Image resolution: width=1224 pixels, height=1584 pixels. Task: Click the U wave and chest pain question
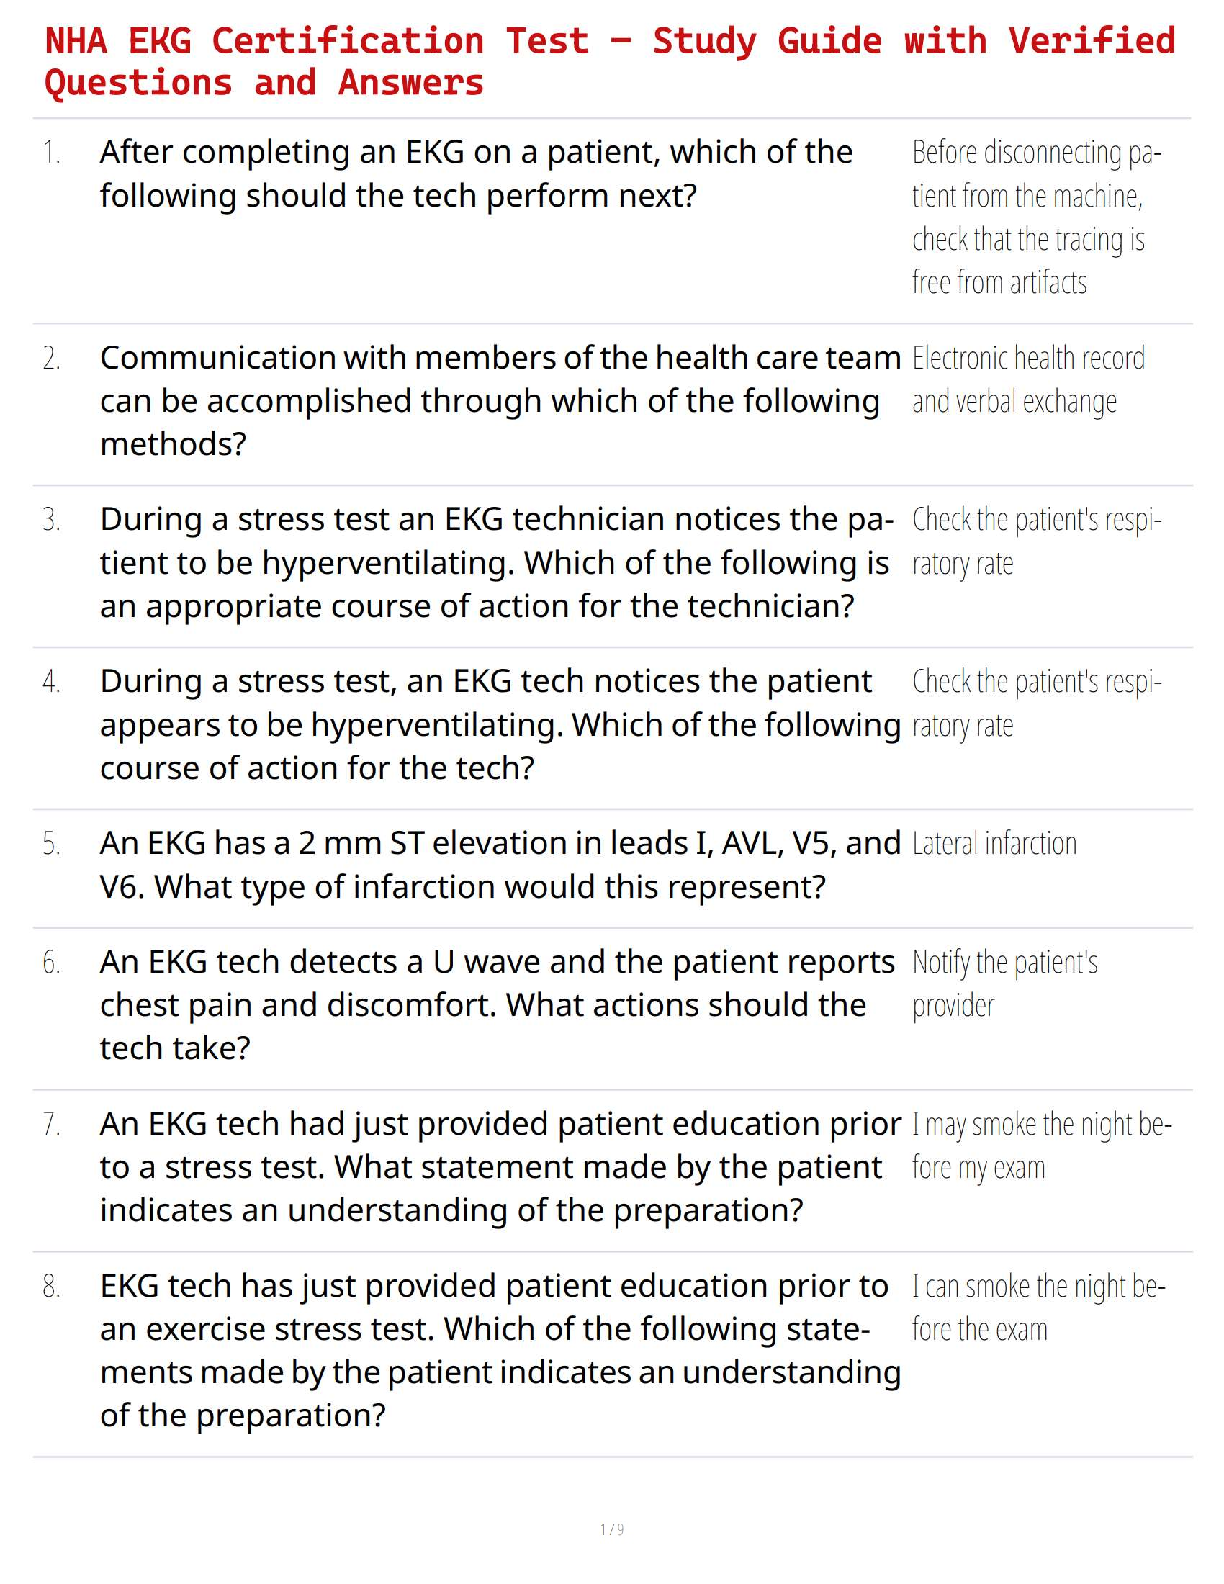(496, 1004)
